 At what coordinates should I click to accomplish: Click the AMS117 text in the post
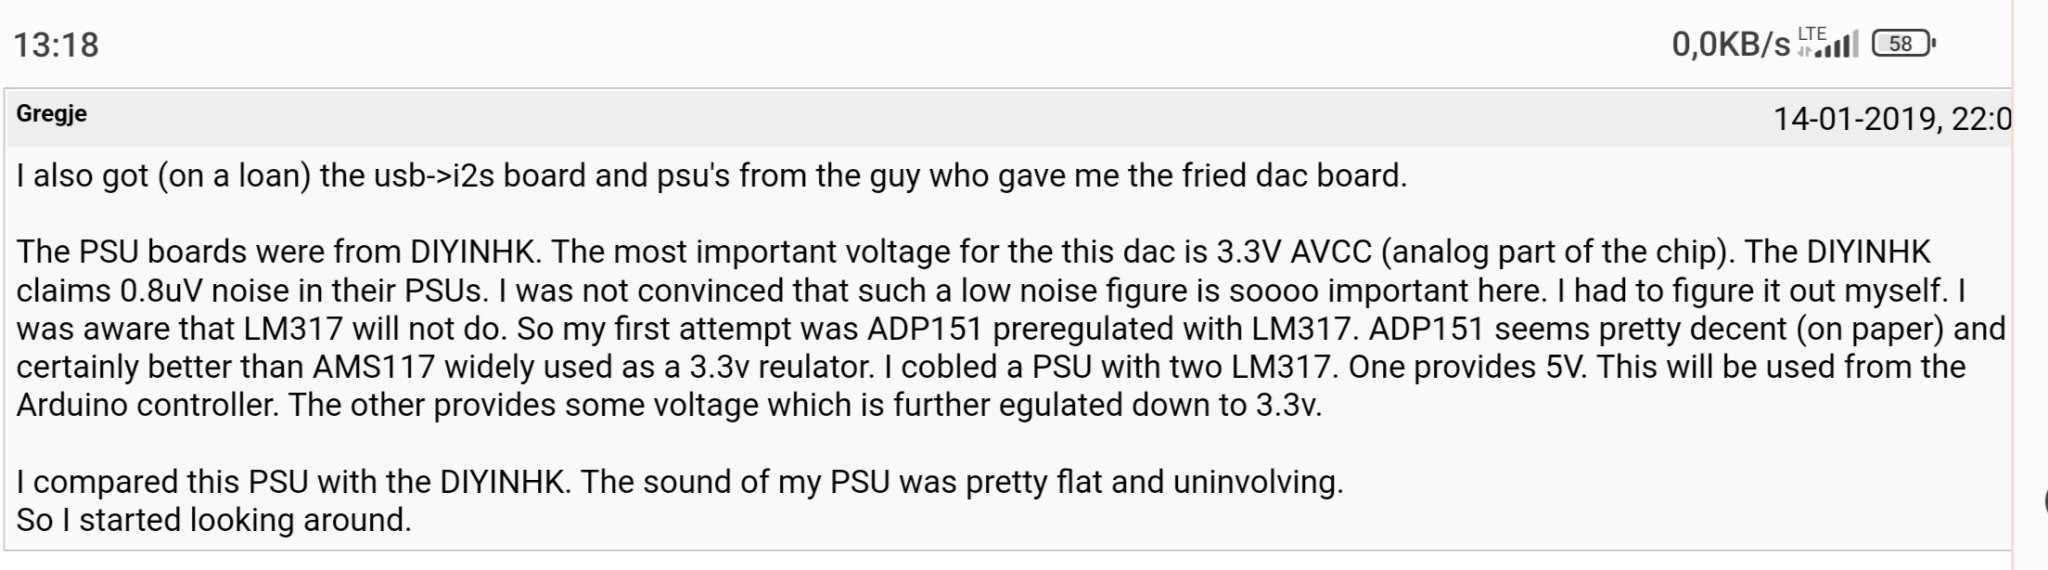click(x=374, y=367)
